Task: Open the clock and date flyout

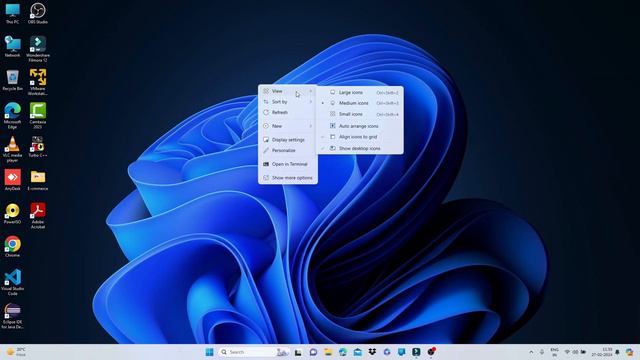Action: point(603,352)
